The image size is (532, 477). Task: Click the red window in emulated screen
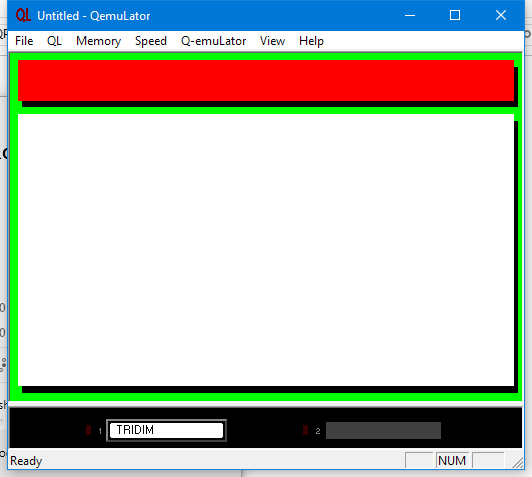[x=266, y=80]
